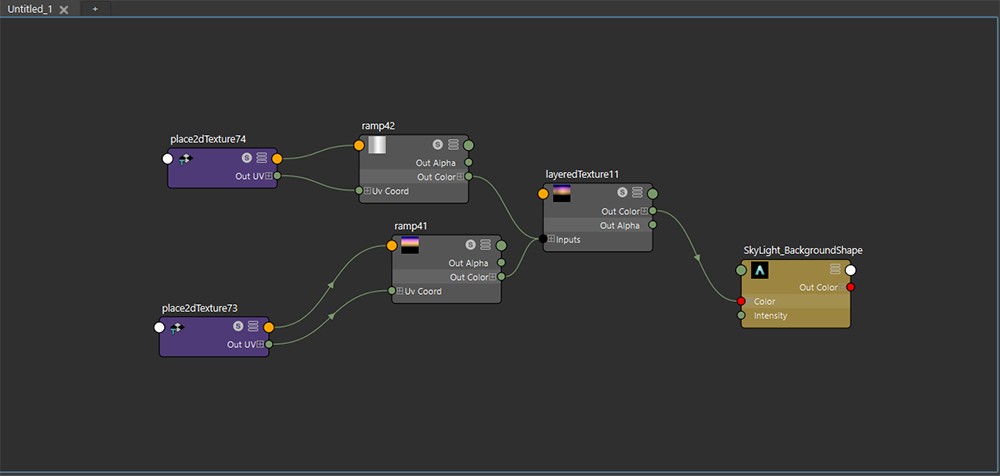The height and width of the screenshot is (476, 1000).
Task: Click view mode bars icon on SkyLight_BackgroundShape
Action: pyautogui.click(x=835, y=270)
